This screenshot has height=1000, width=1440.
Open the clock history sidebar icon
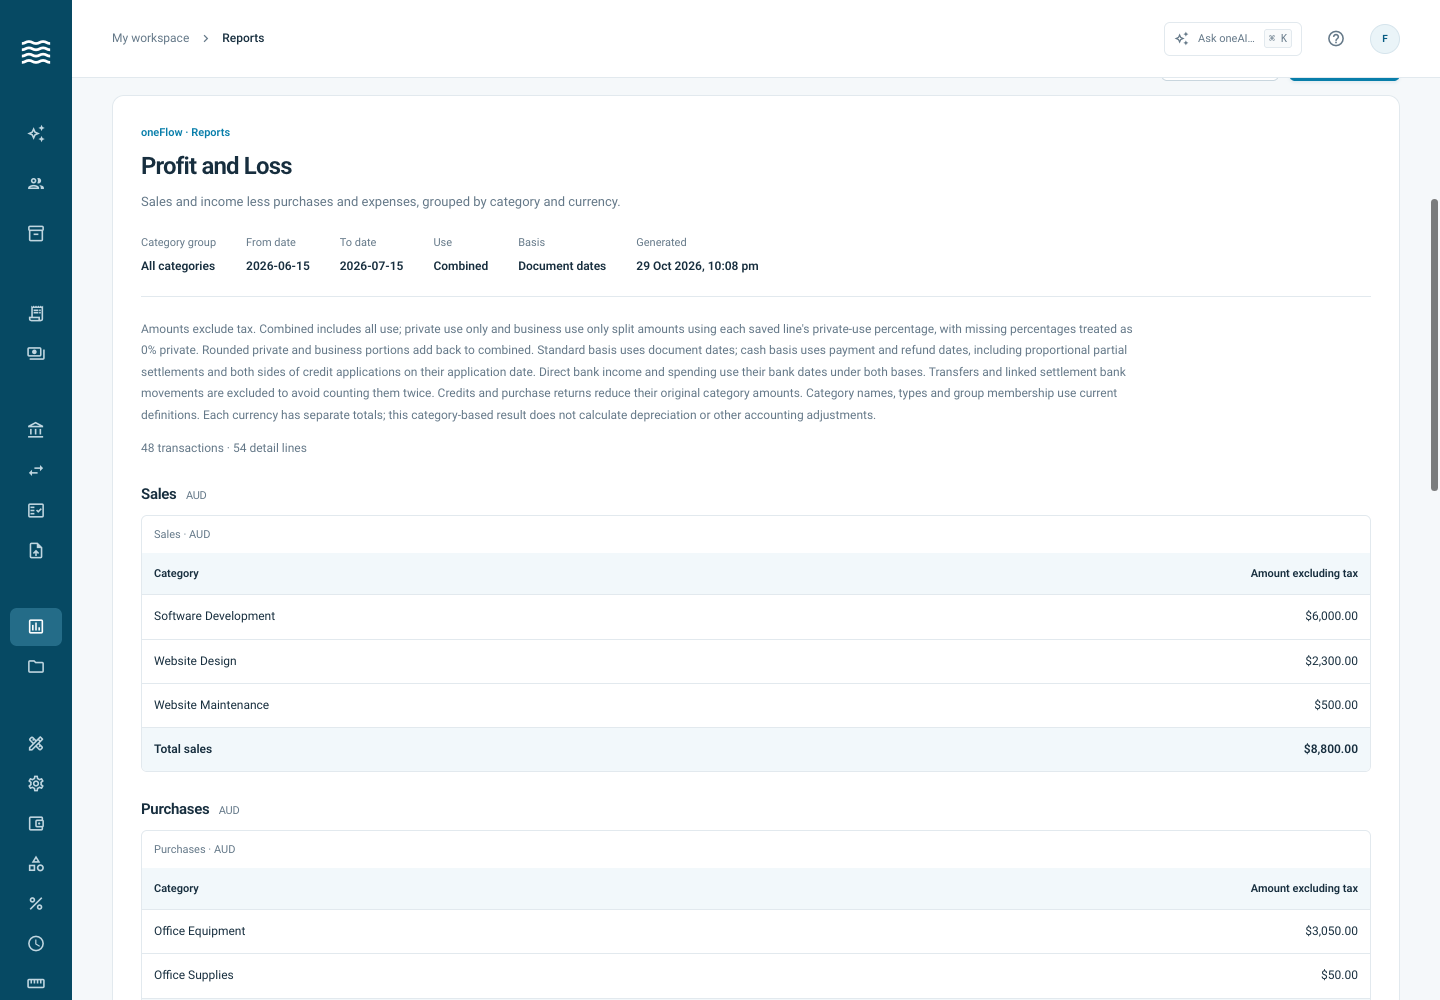pyautogui.click(x=36, y=944)
